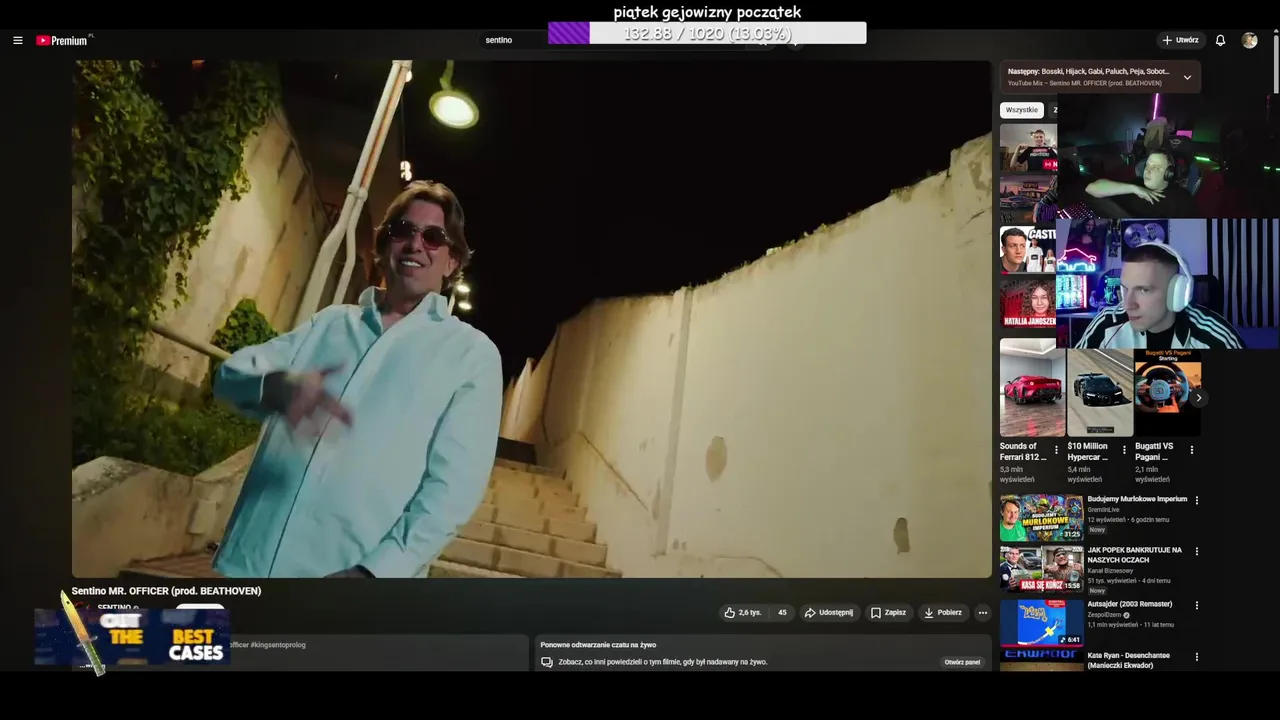Open the Natalia Janoszek video thumbnail
The image size is (1280, 720).
pyautogui.click(x=1028, y=302)
